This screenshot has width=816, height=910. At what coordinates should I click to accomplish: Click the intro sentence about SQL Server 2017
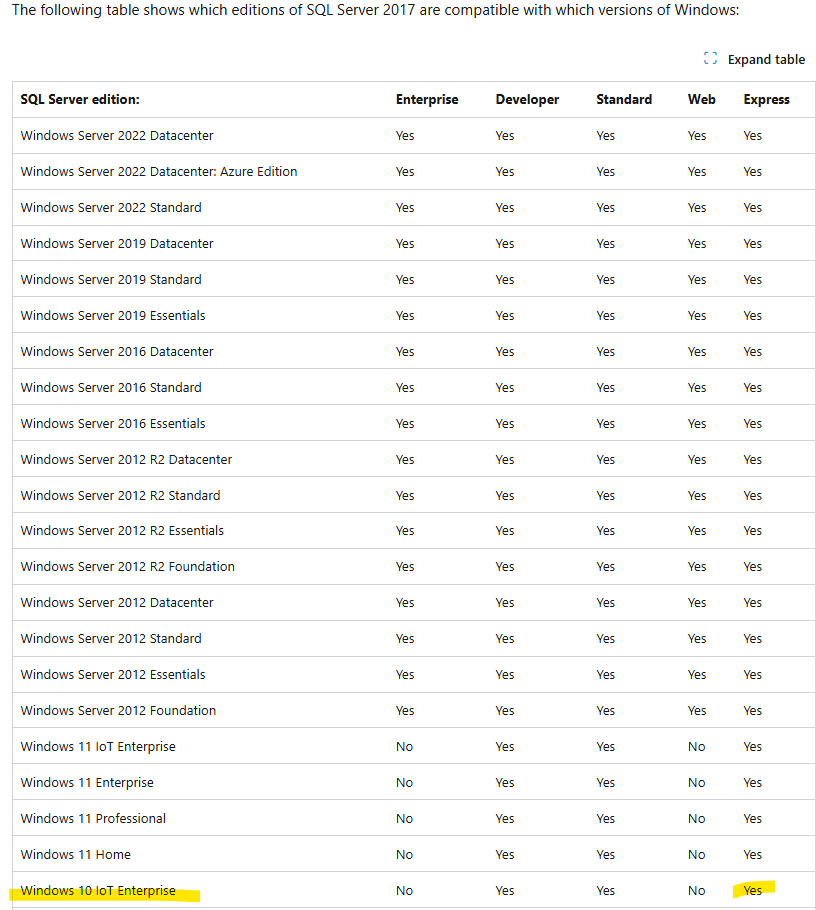click(375, 10)
